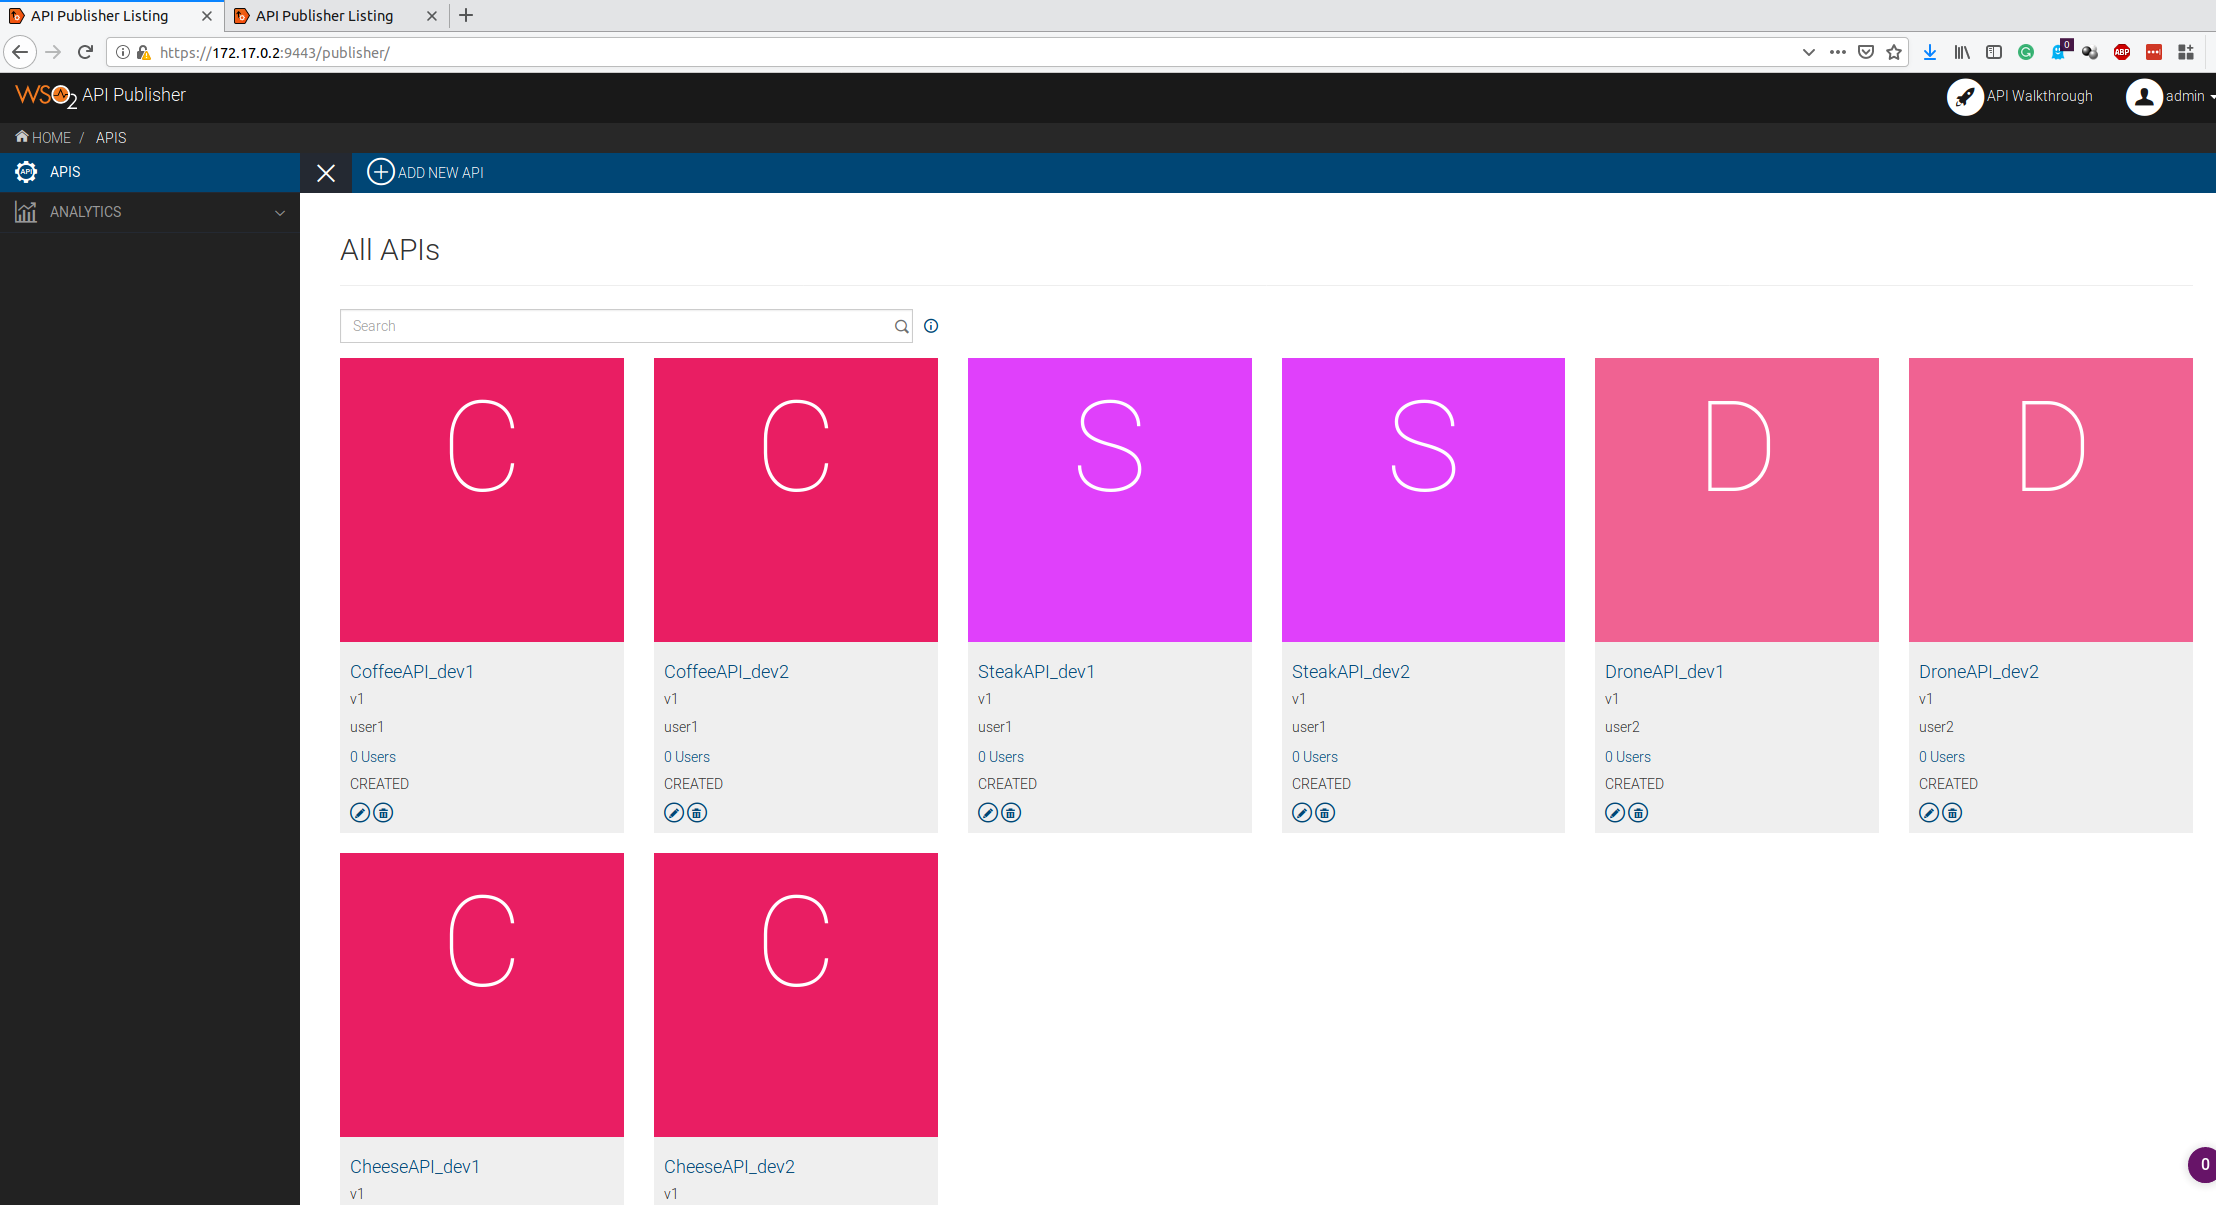
Task: Click the bookmark star in the address bar
Action: pos(1894,52)
